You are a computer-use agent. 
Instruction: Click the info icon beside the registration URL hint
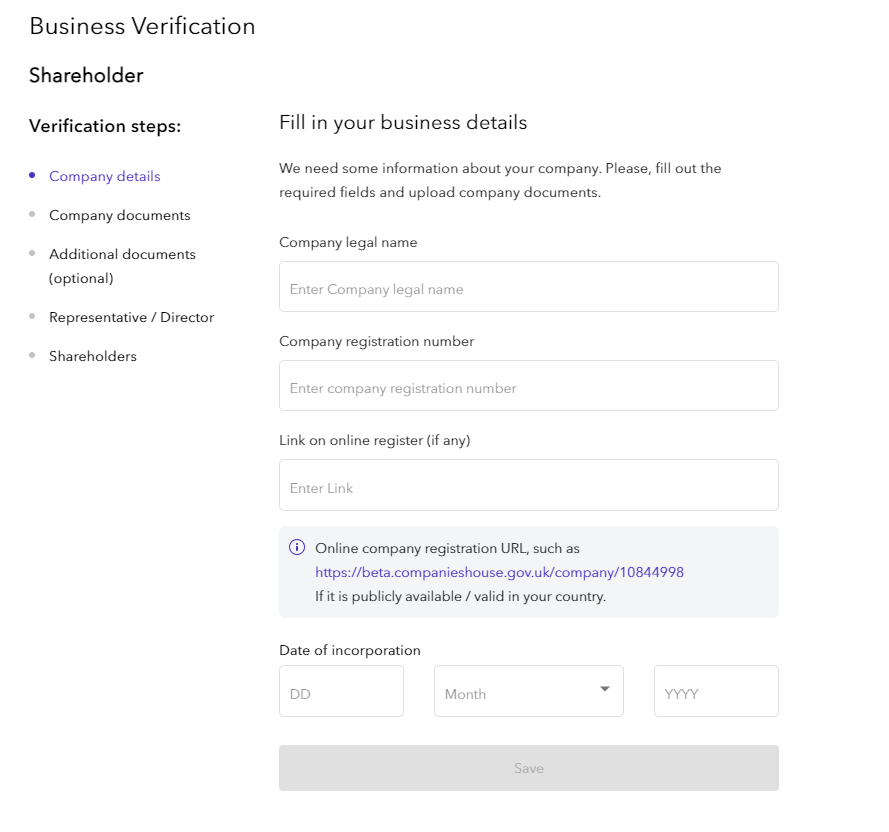(297, 548)
